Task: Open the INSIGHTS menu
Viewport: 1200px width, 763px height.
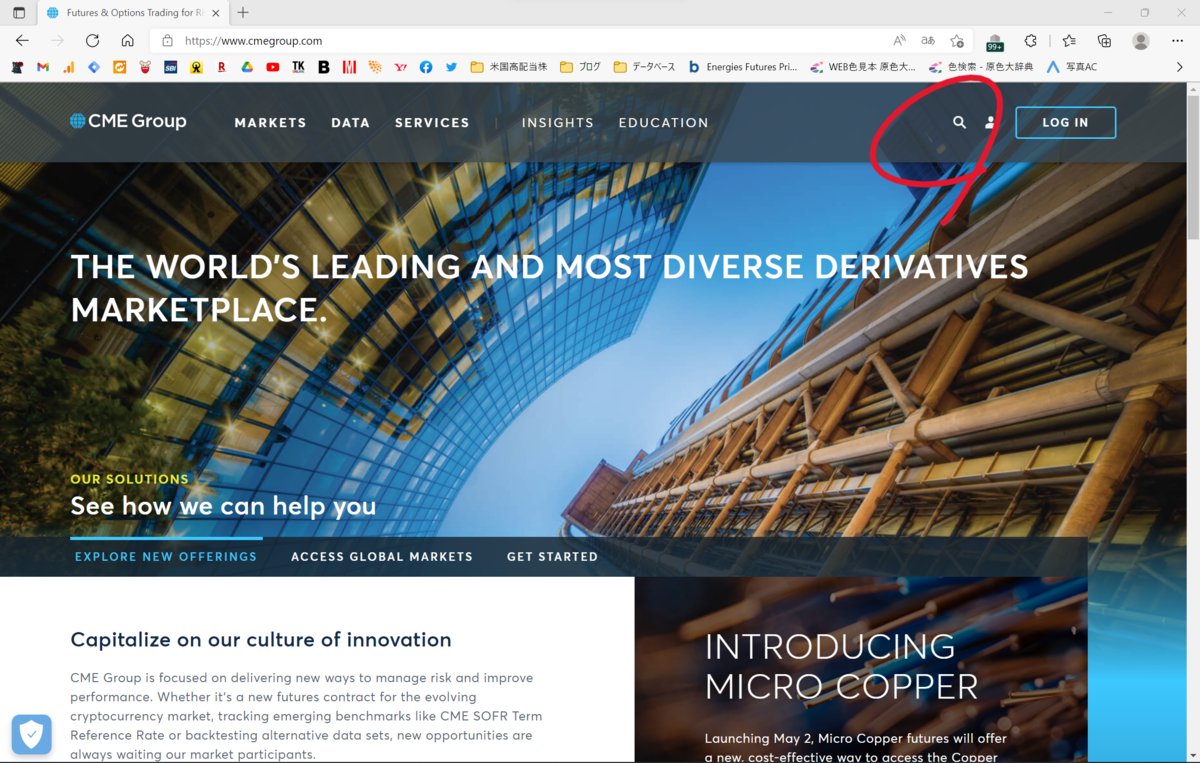Action: 558,122
